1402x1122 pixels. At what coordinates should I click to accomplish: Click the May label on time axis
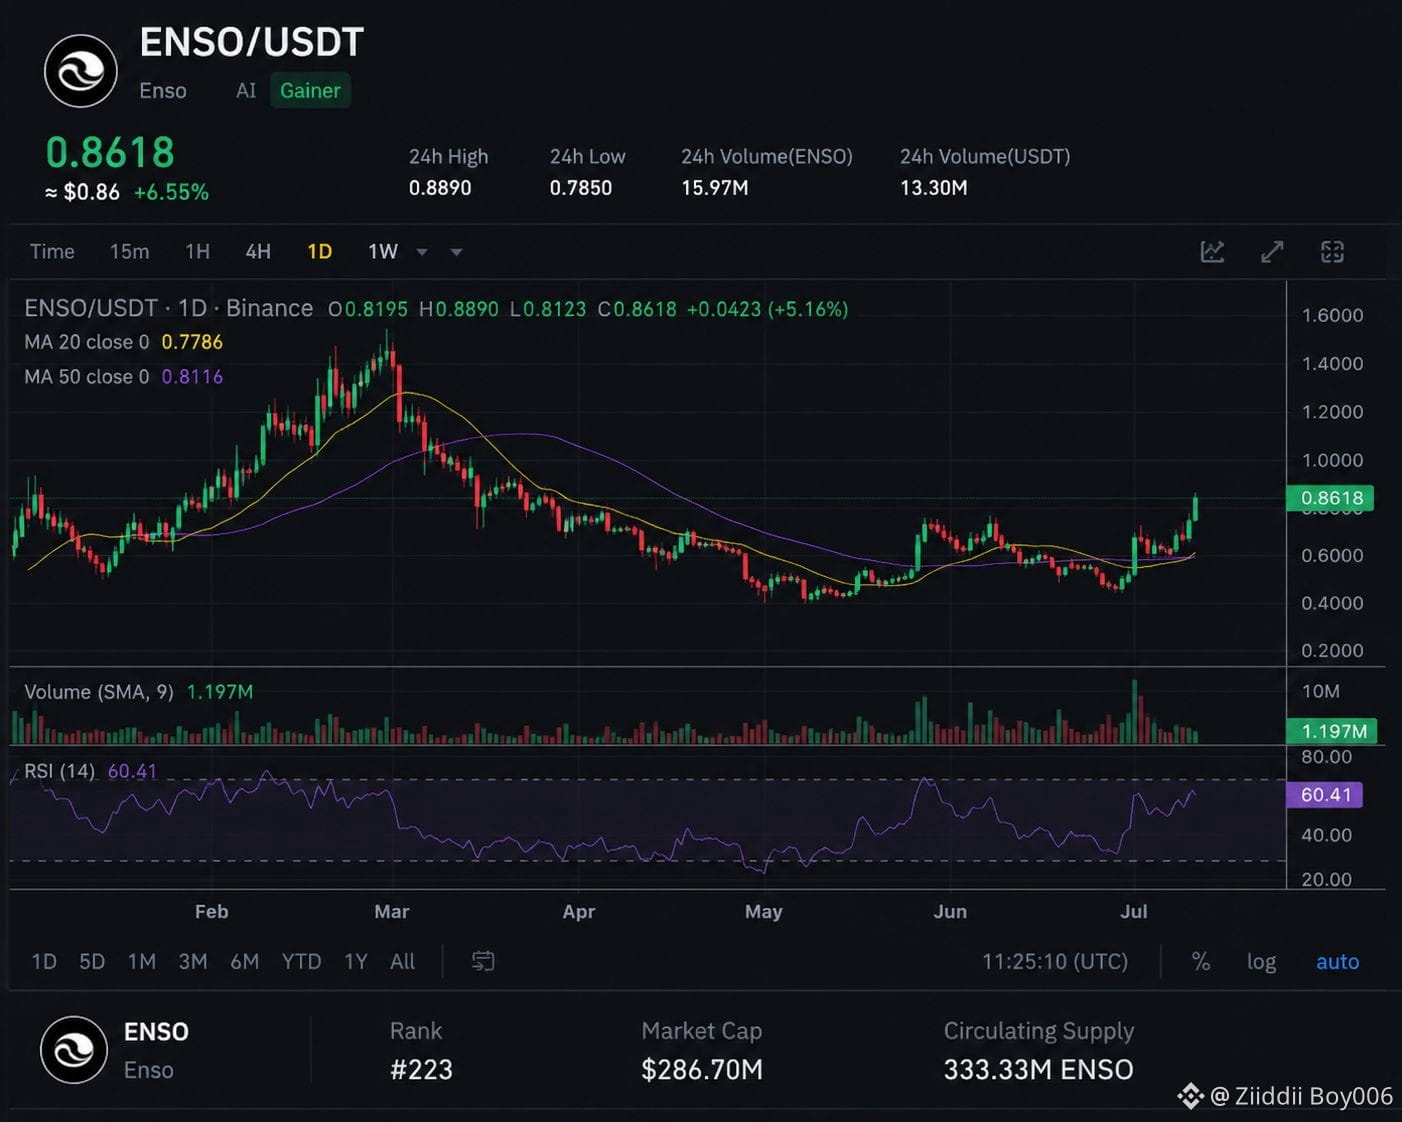point(763,911)
